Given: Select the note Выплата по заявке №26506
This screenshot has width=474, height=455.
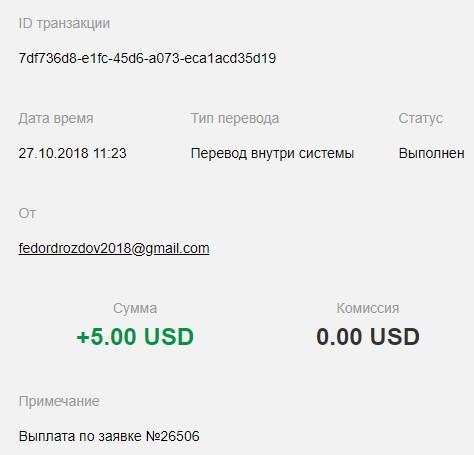Looking at the screenshot, I should (x=109, y=436).
